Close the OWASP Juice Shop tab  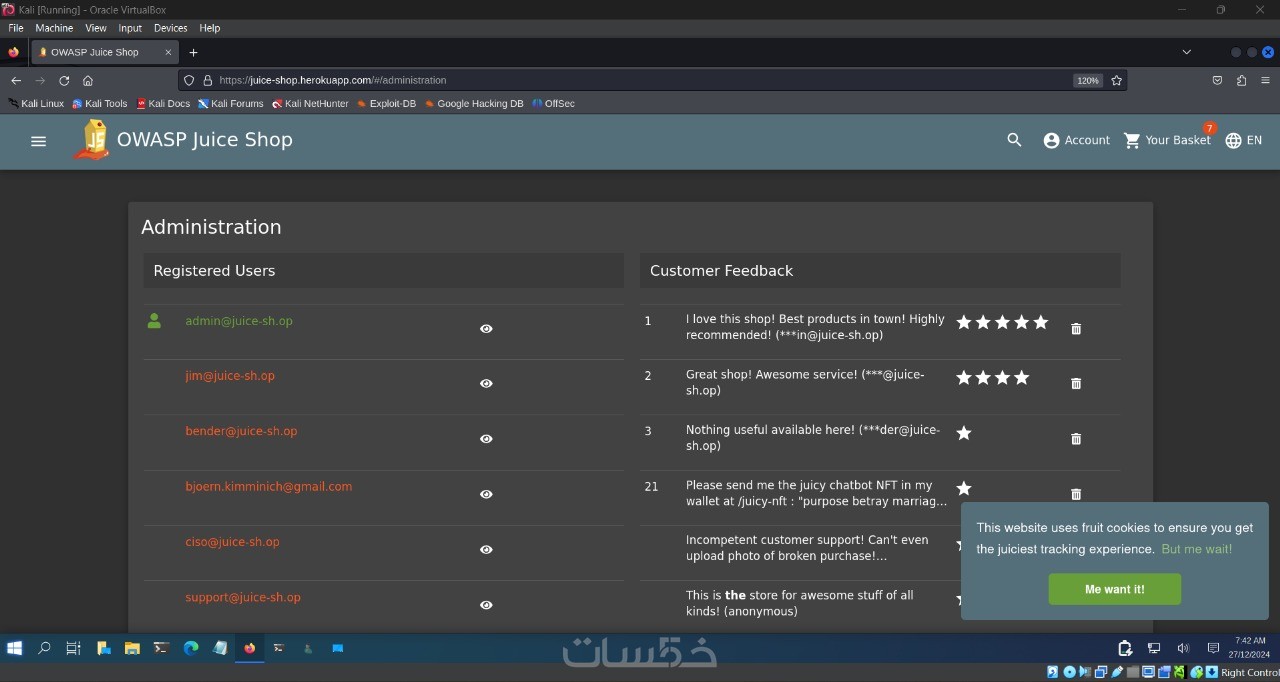[x=168, y=52]
